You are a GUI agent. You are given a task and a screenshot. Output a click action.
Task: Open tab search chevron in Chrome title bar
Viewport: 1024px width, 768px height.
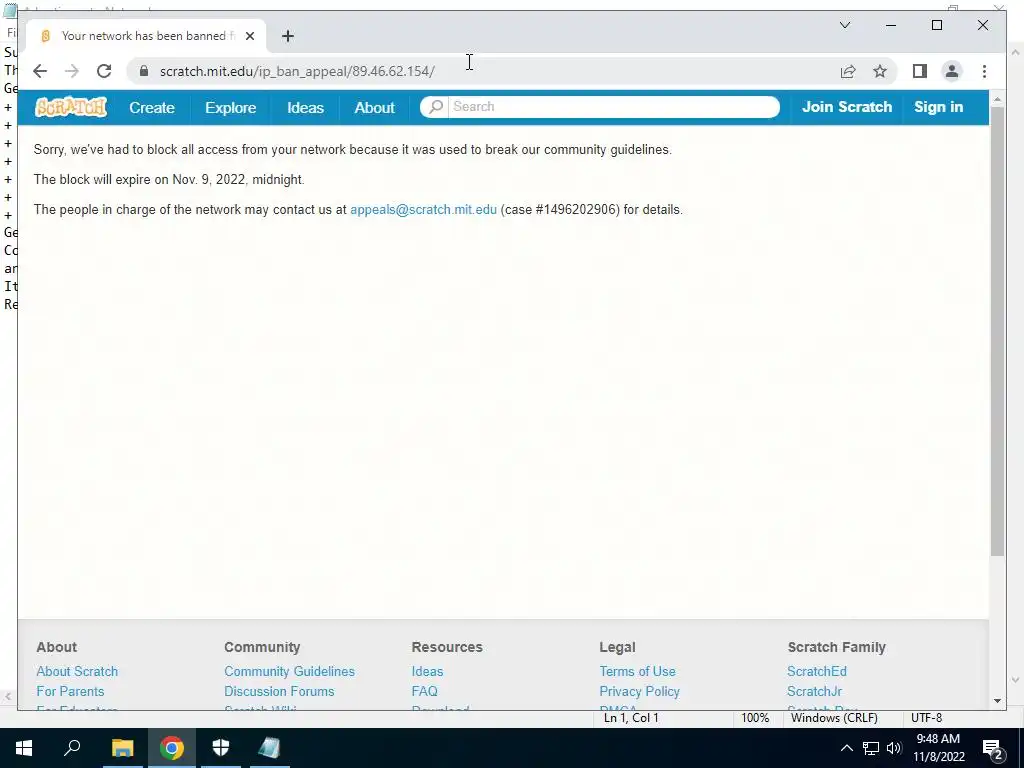pyautogui.click(x=845, y=25)
